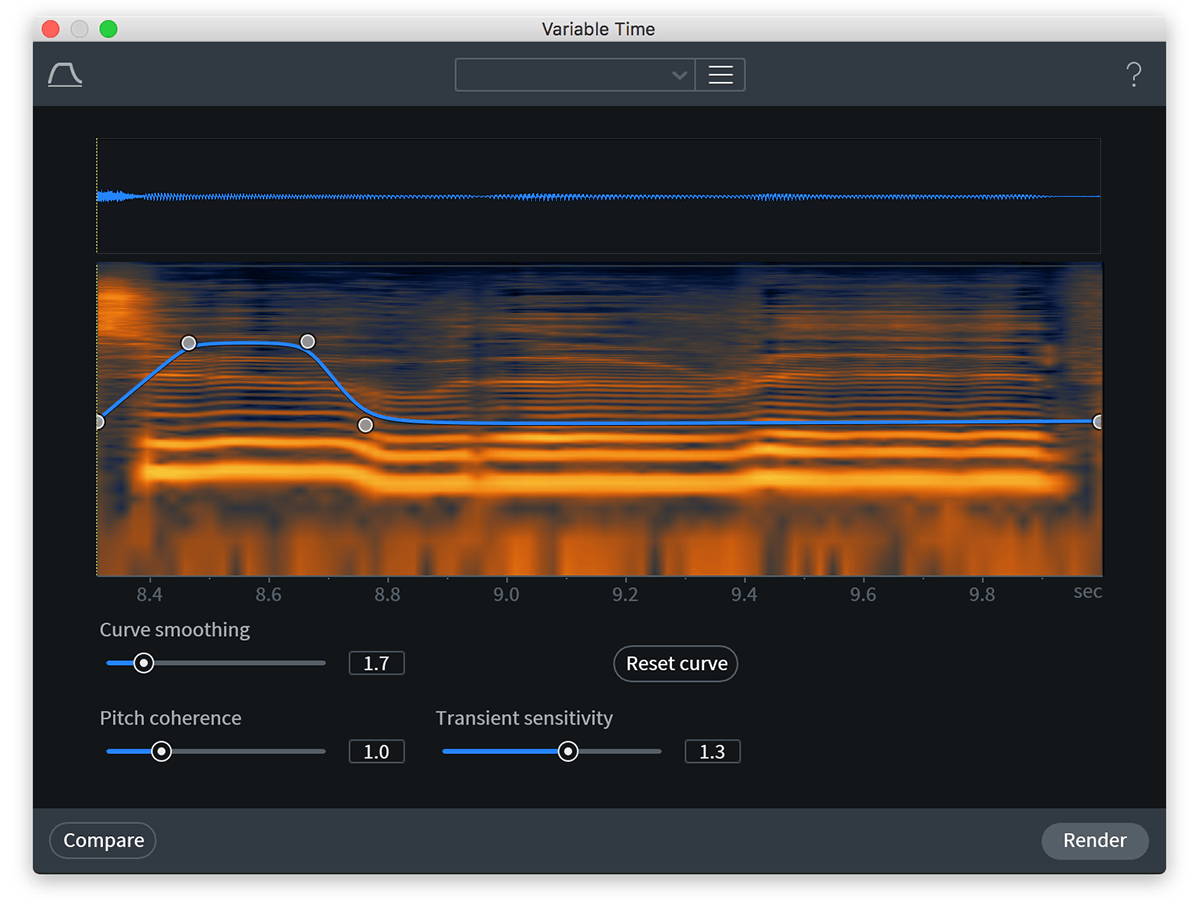Image resolution: width=1200 pixels, height=900 pixels.
Task: Click the Curve smoothing slider handle
Action: pos(143,662)
